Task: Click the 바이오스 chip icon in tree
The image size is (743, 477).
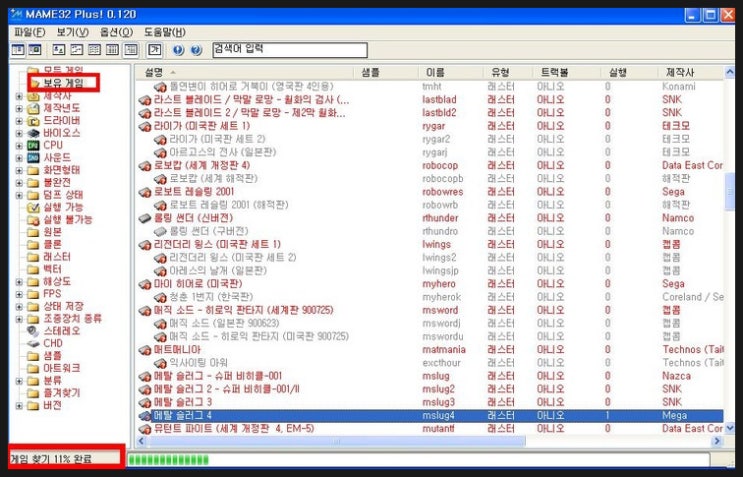Action: (x=33, y=133)
